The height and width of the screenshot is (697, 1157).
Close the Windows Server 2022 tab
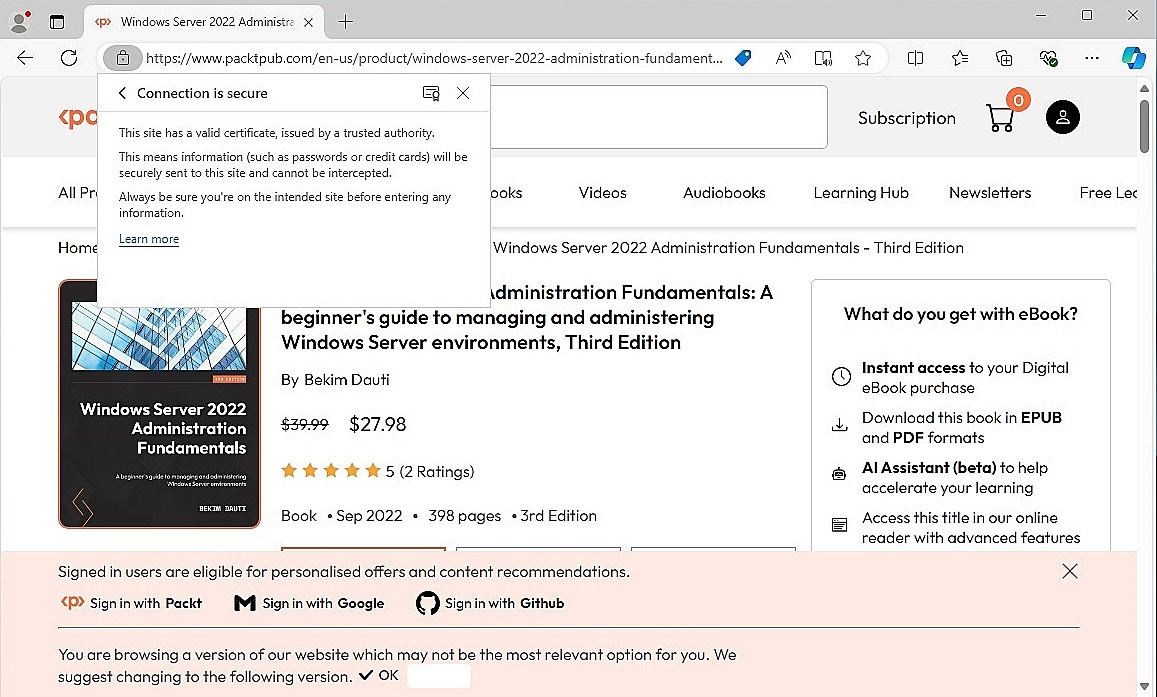pos(308,22)
